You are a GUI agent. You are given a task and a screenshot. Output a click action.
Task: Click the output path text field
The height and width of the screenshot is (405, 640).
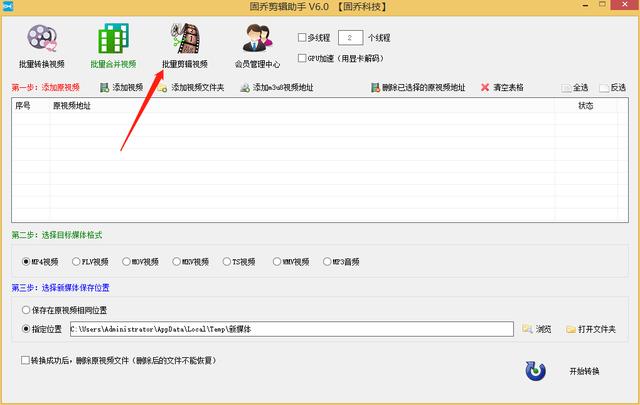coord(290,329)
